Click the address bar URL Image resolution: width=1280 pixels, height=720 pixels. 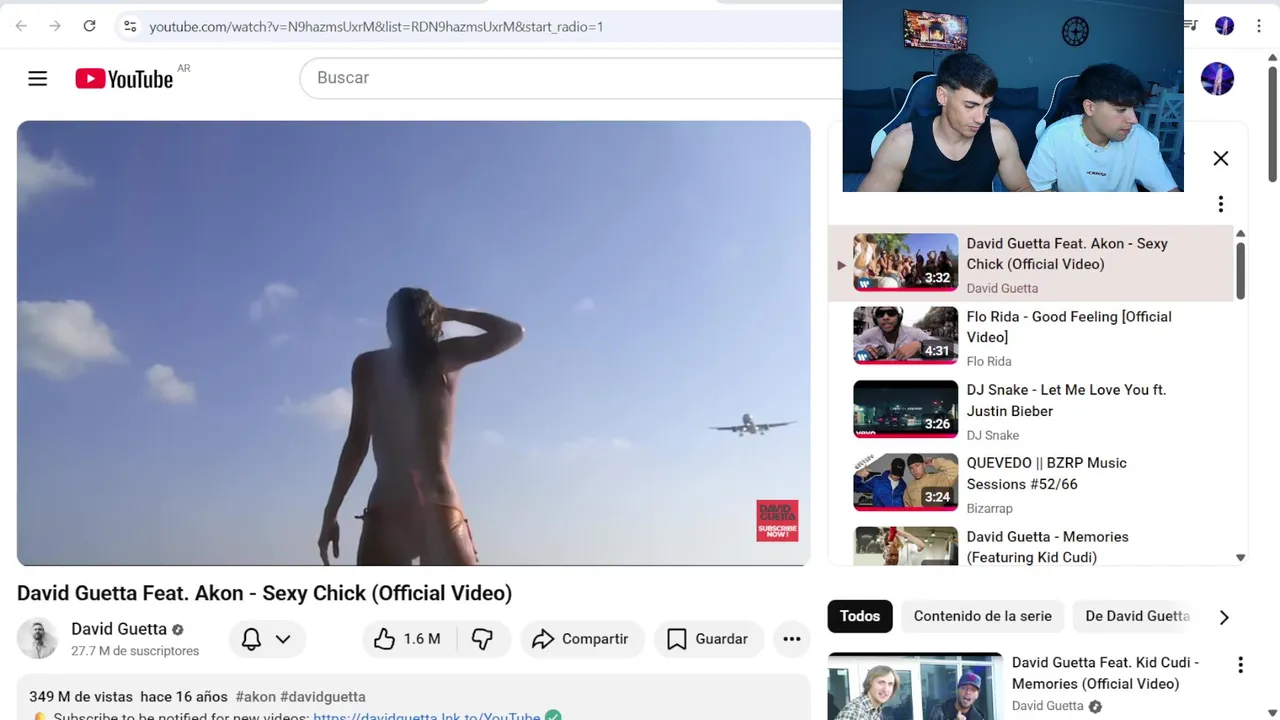tap(376, 26)
